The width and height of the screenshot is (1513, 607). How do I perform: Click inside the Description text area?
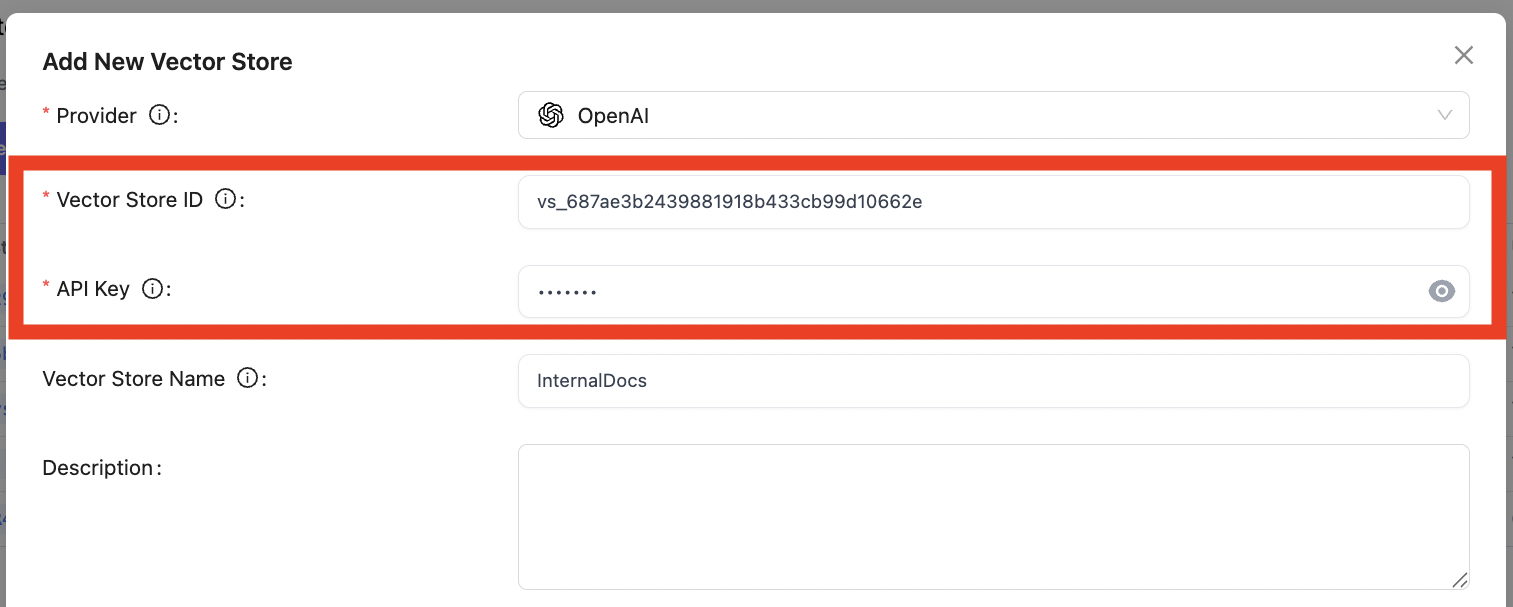coord(993,516)
